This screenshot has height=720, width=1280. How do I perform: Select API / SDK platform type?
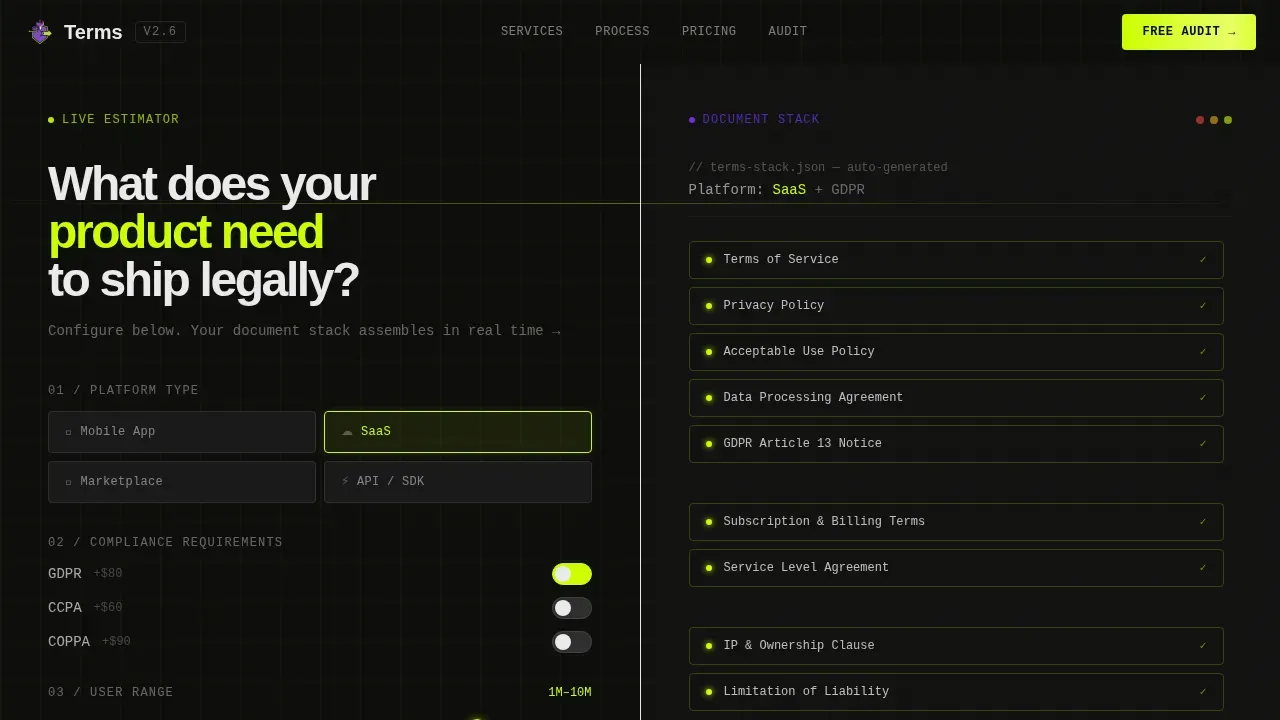point(458,482)
